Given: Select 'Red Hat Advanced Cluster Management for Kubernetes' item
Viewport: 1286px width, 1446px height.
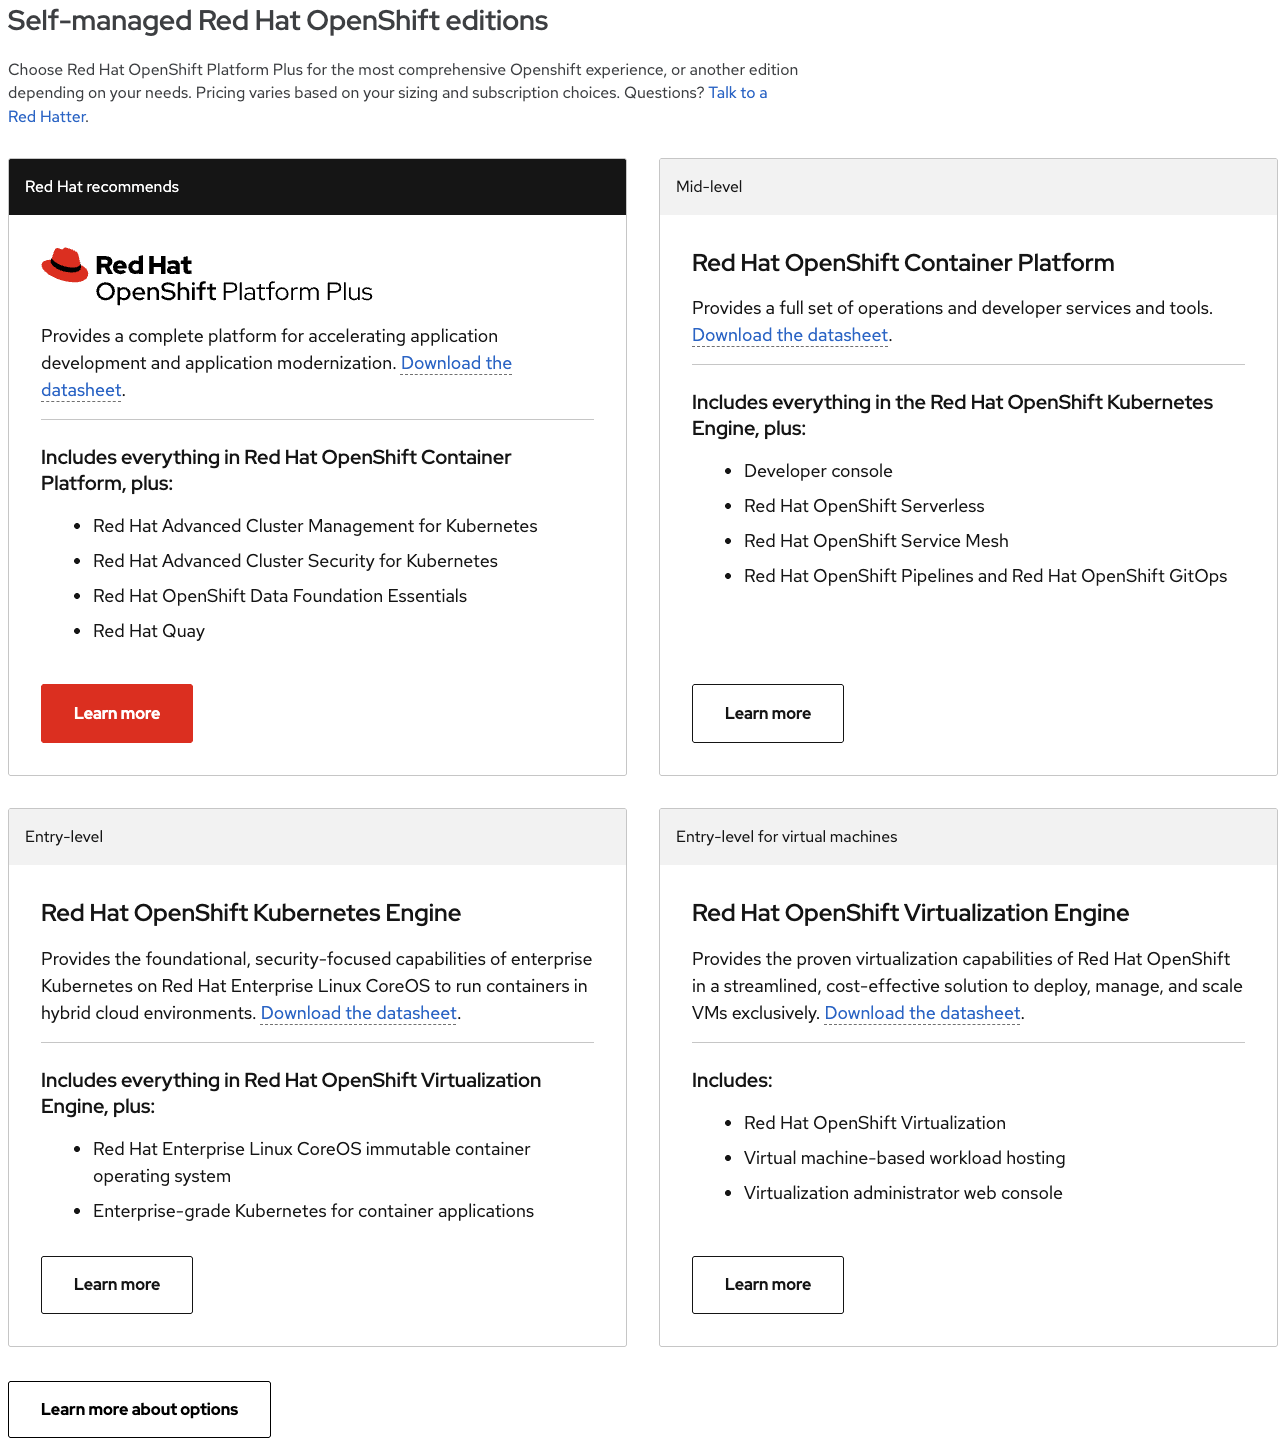Looking at the screenshot, I should tap(315, 526).
